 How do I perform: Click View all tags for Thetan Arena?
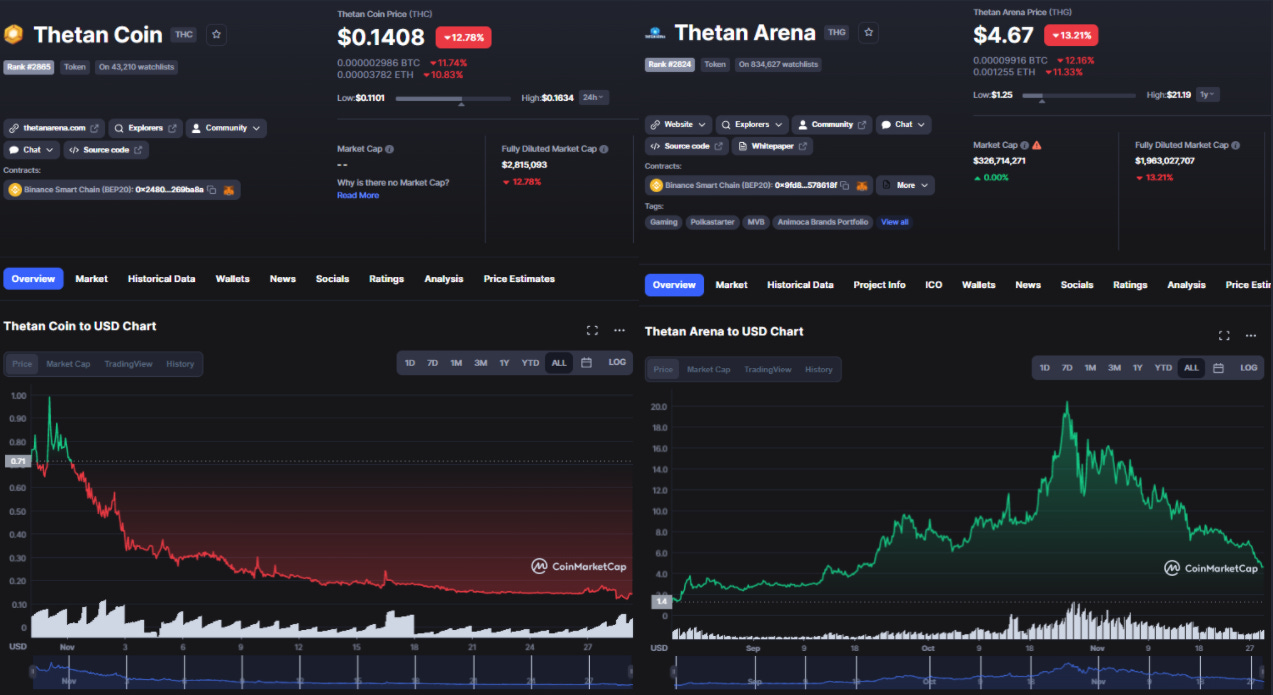click(x=895, y=222)
